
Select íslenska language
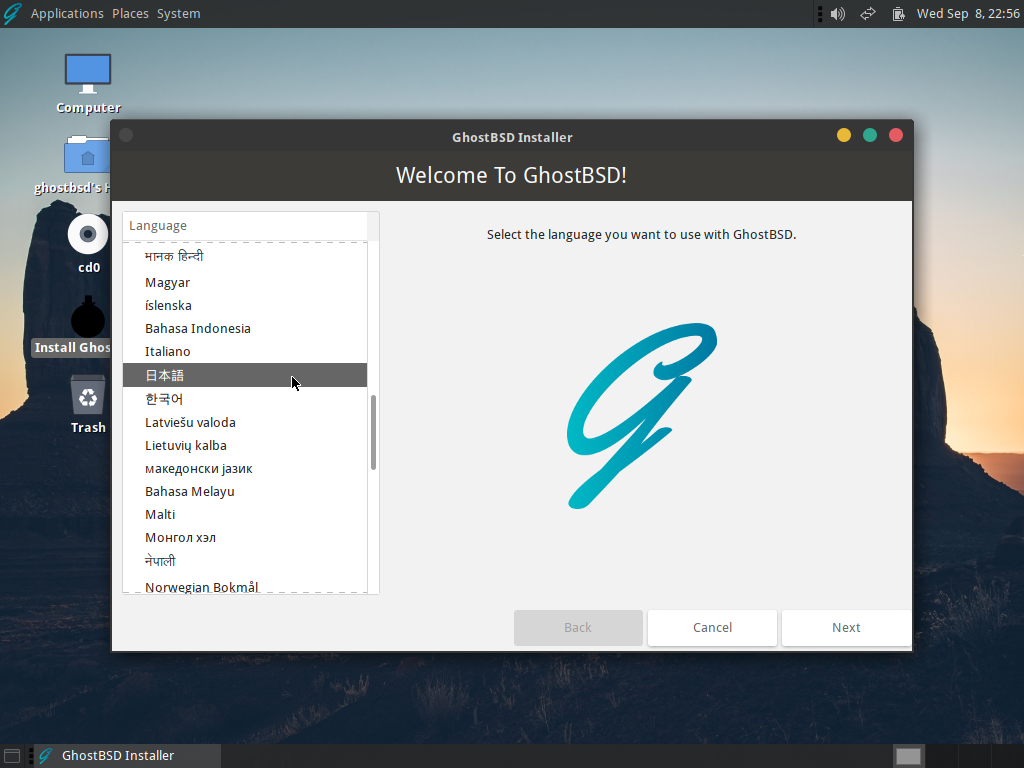[245, 306]
